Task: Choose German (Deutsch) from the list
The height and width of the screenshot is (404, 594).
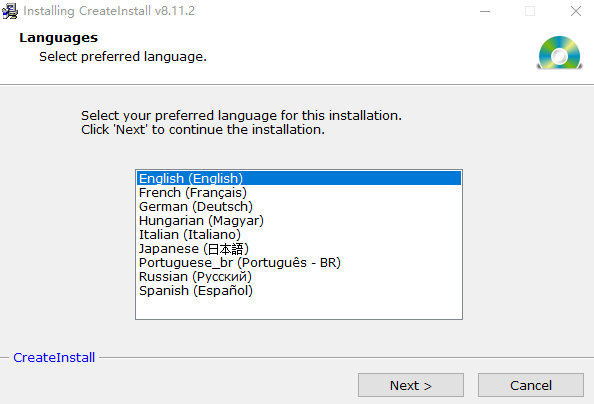Action: pos(299,206)
